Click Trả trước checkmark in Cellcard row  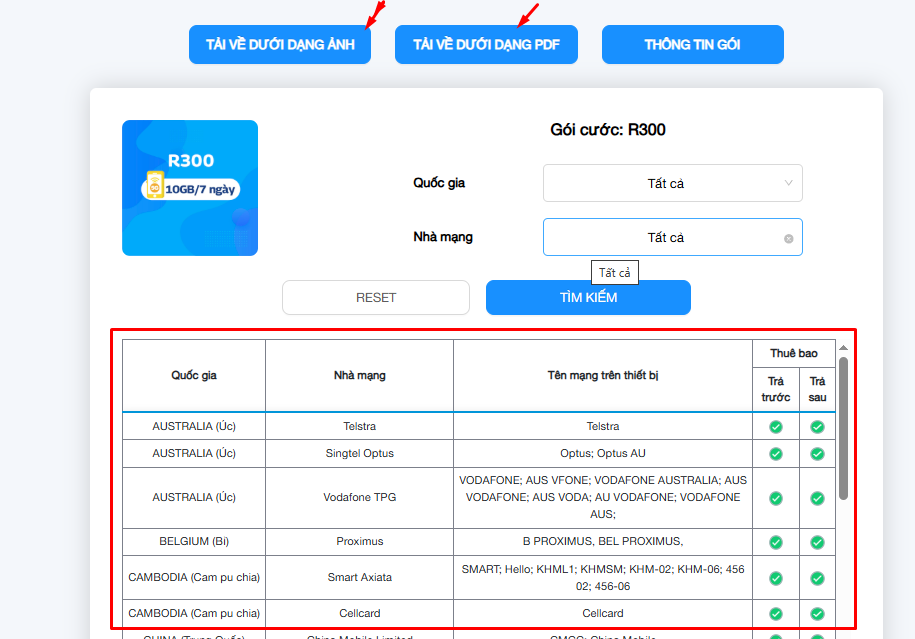pyautogui.click(x=776, y=614)
